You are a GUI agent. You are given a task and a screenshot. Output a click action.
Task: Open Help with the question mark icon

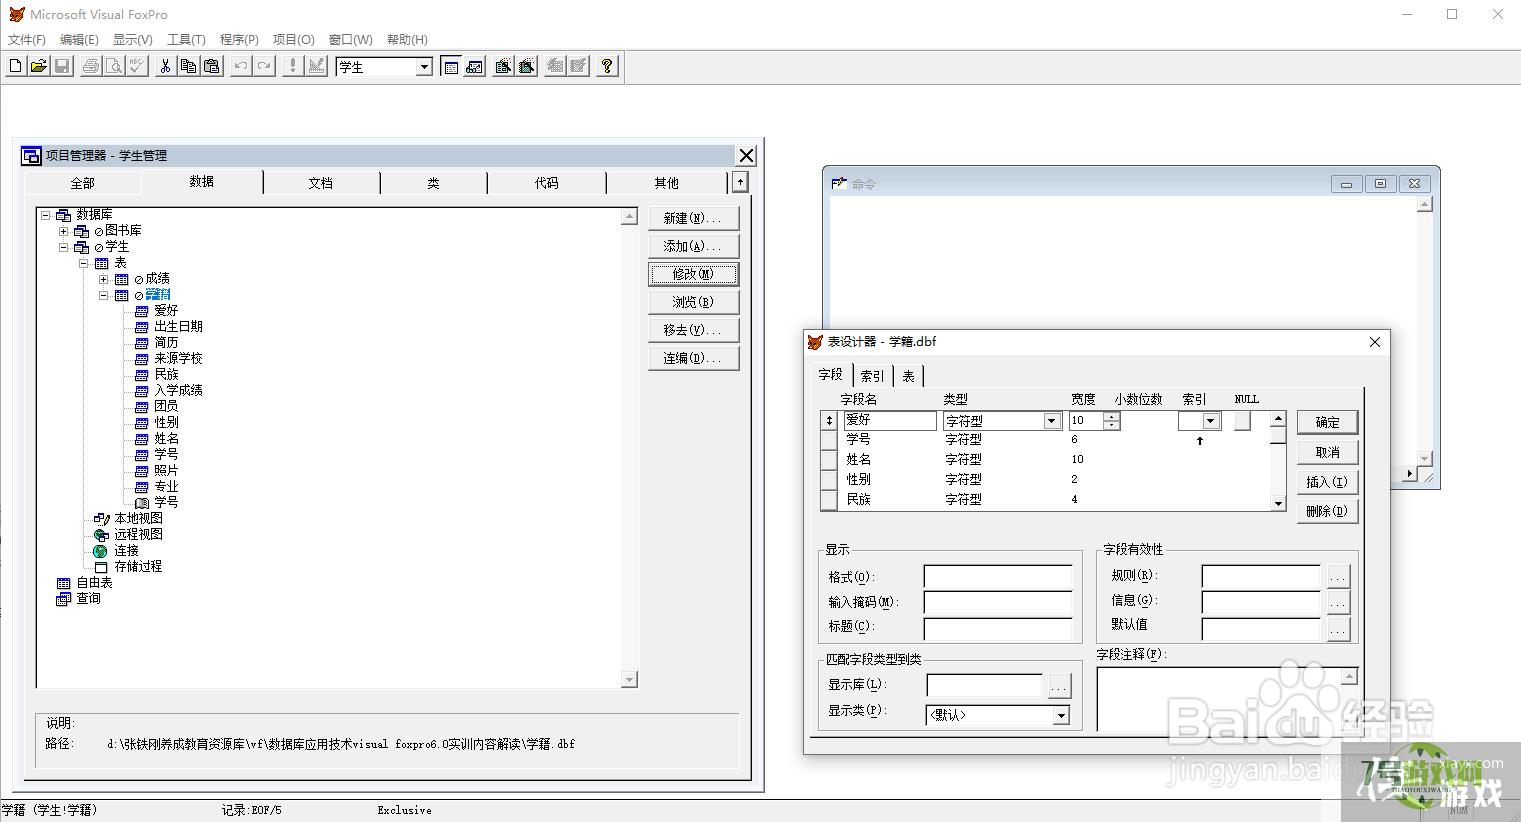(607, 66)
